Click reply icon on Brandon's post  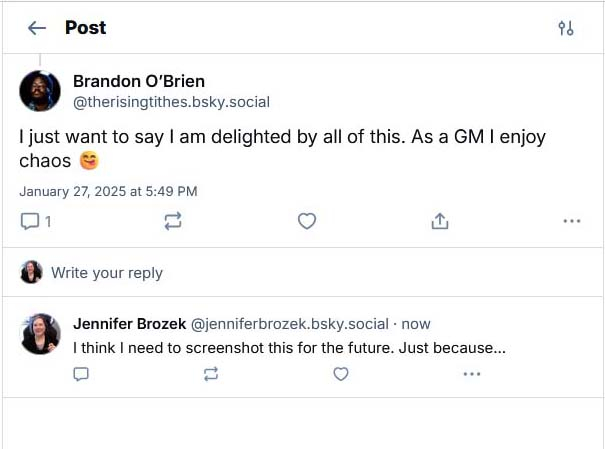30,221
